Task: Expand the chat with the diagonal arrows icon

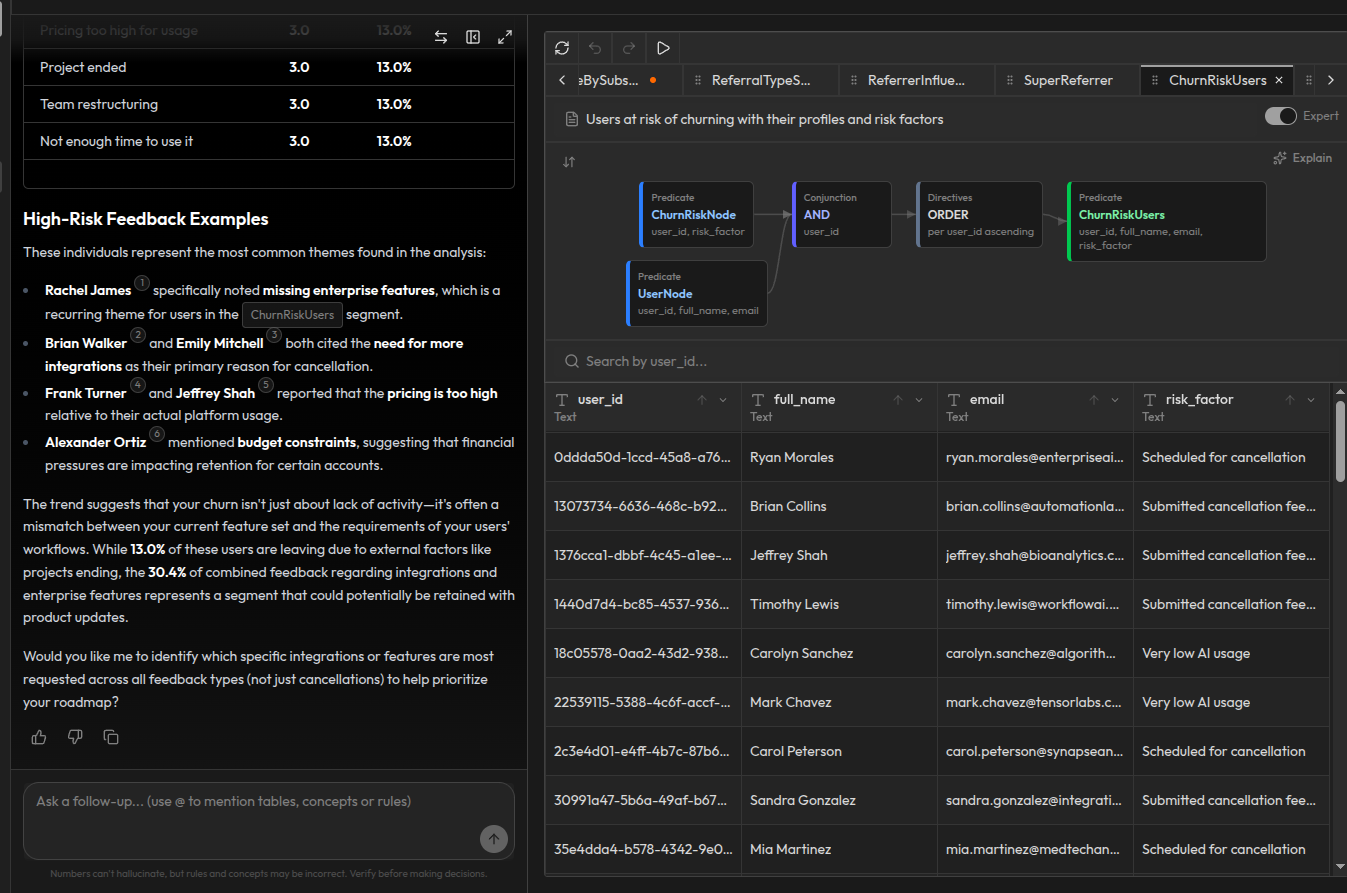Action: click(x=504, y=36)
